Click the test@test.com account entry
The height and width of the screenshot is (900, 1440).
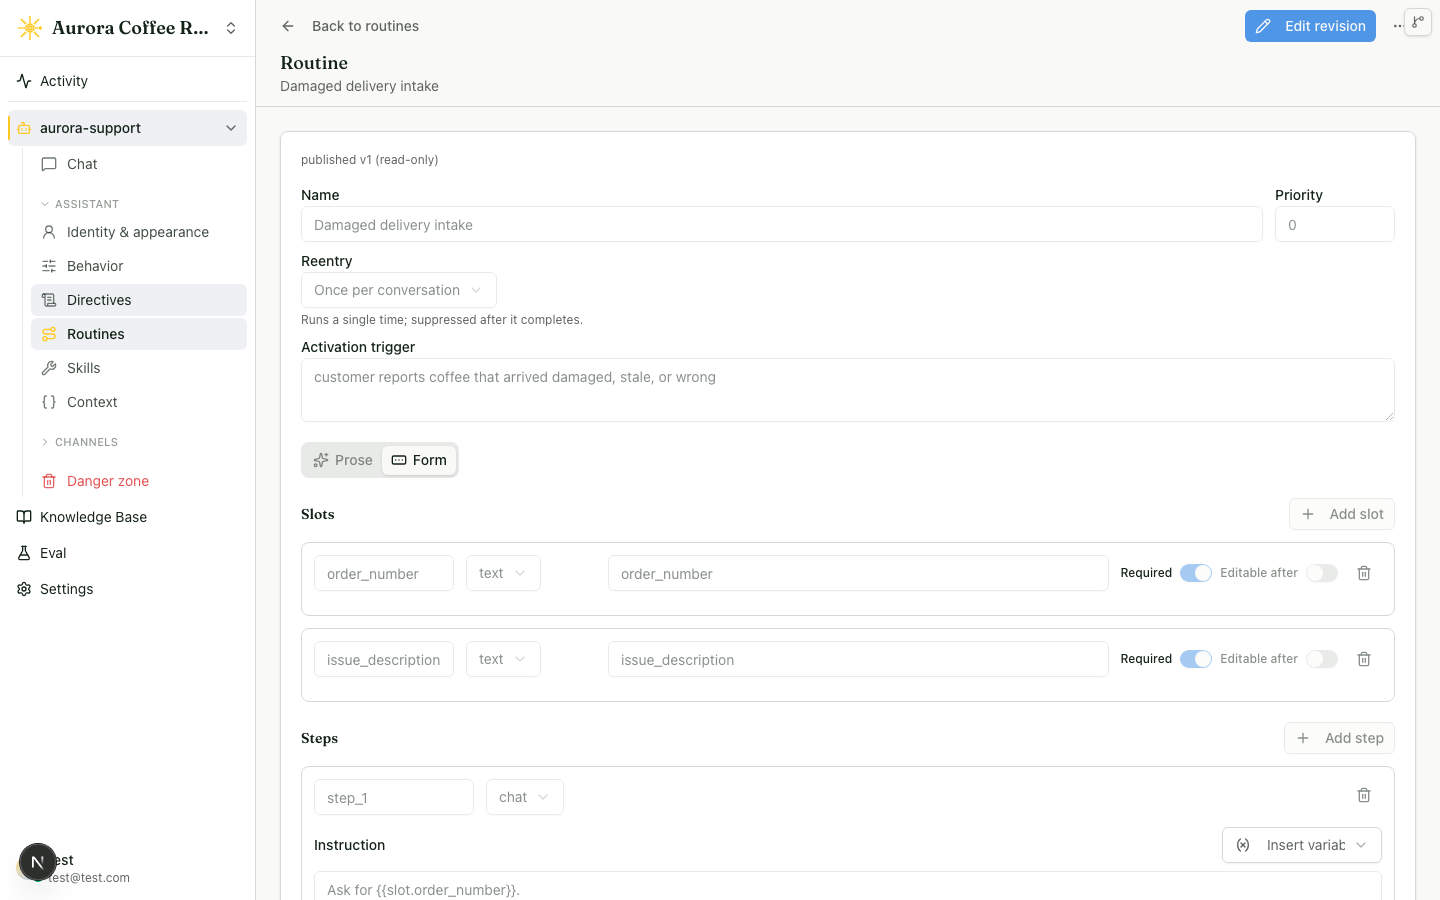click(90, 878)
